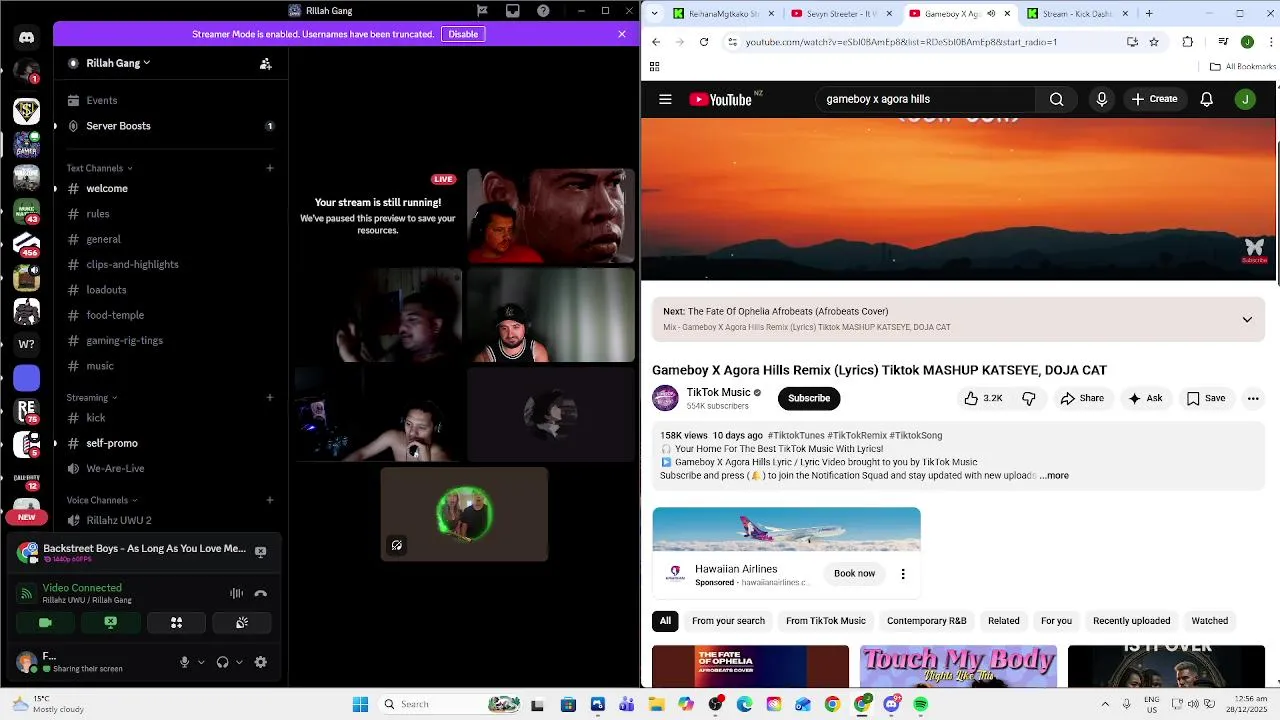Open Discord user settings gear
This screenshot has height=720, width=1280.
[x=261, y=662]
